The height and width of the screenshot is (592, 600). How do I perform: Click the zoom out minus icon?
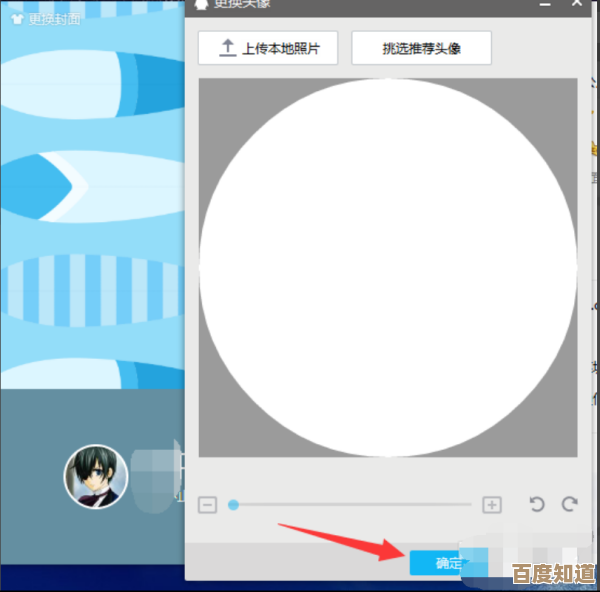click(x=207, y=505)
